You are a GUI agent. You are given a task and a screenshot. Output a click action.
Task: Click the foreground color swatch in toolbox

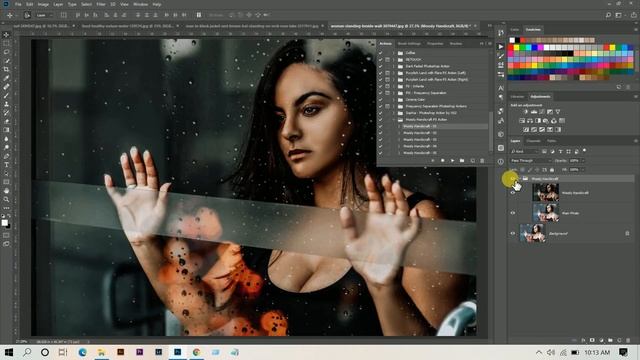click(4, 222)
